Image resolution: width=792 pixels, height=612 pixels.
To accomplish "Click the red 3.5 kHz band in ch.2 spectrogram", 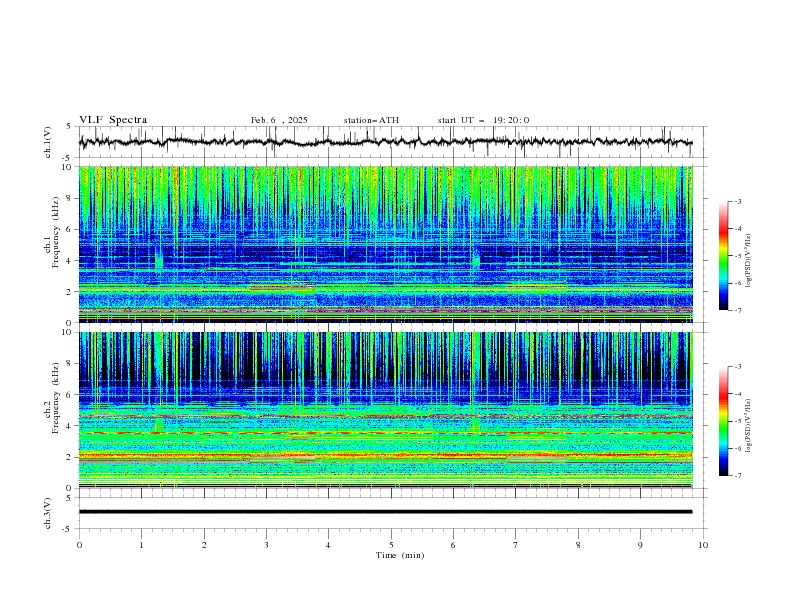I will coord(385,433).
